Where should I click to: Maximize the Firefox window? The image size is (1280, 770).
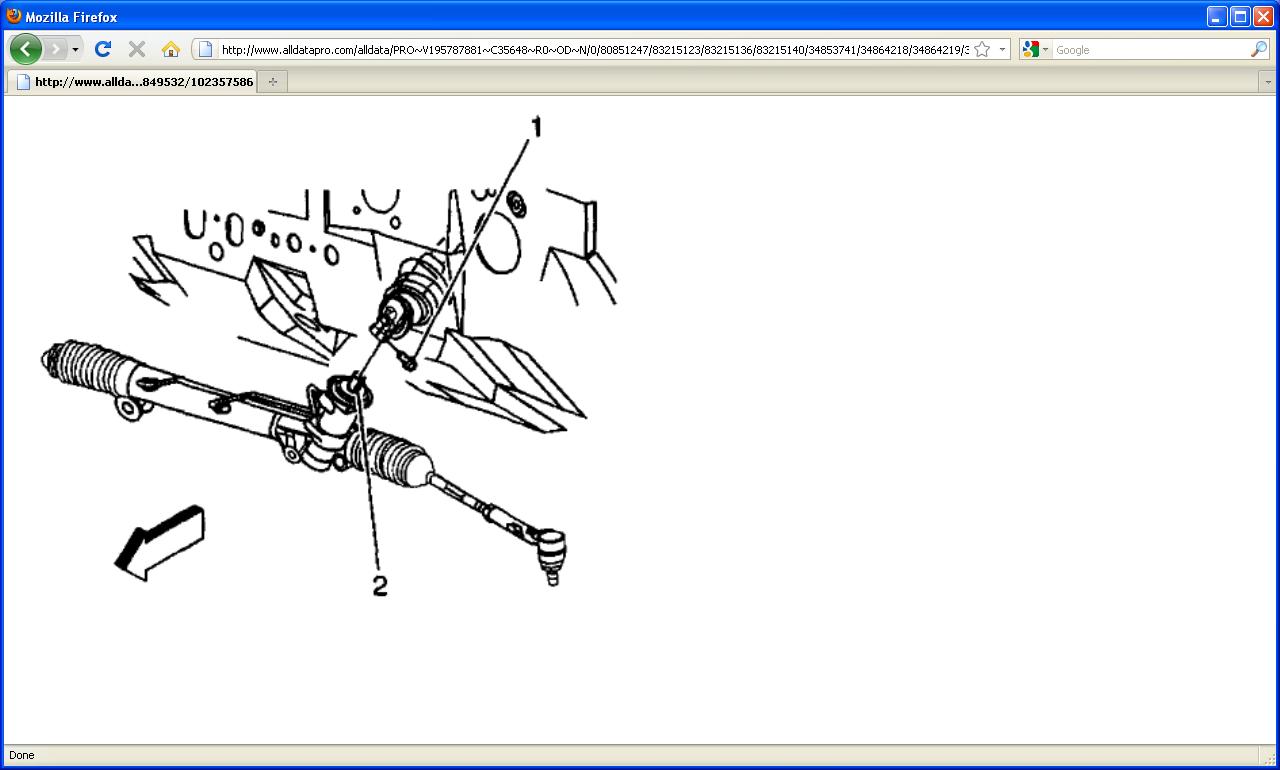1240,16
